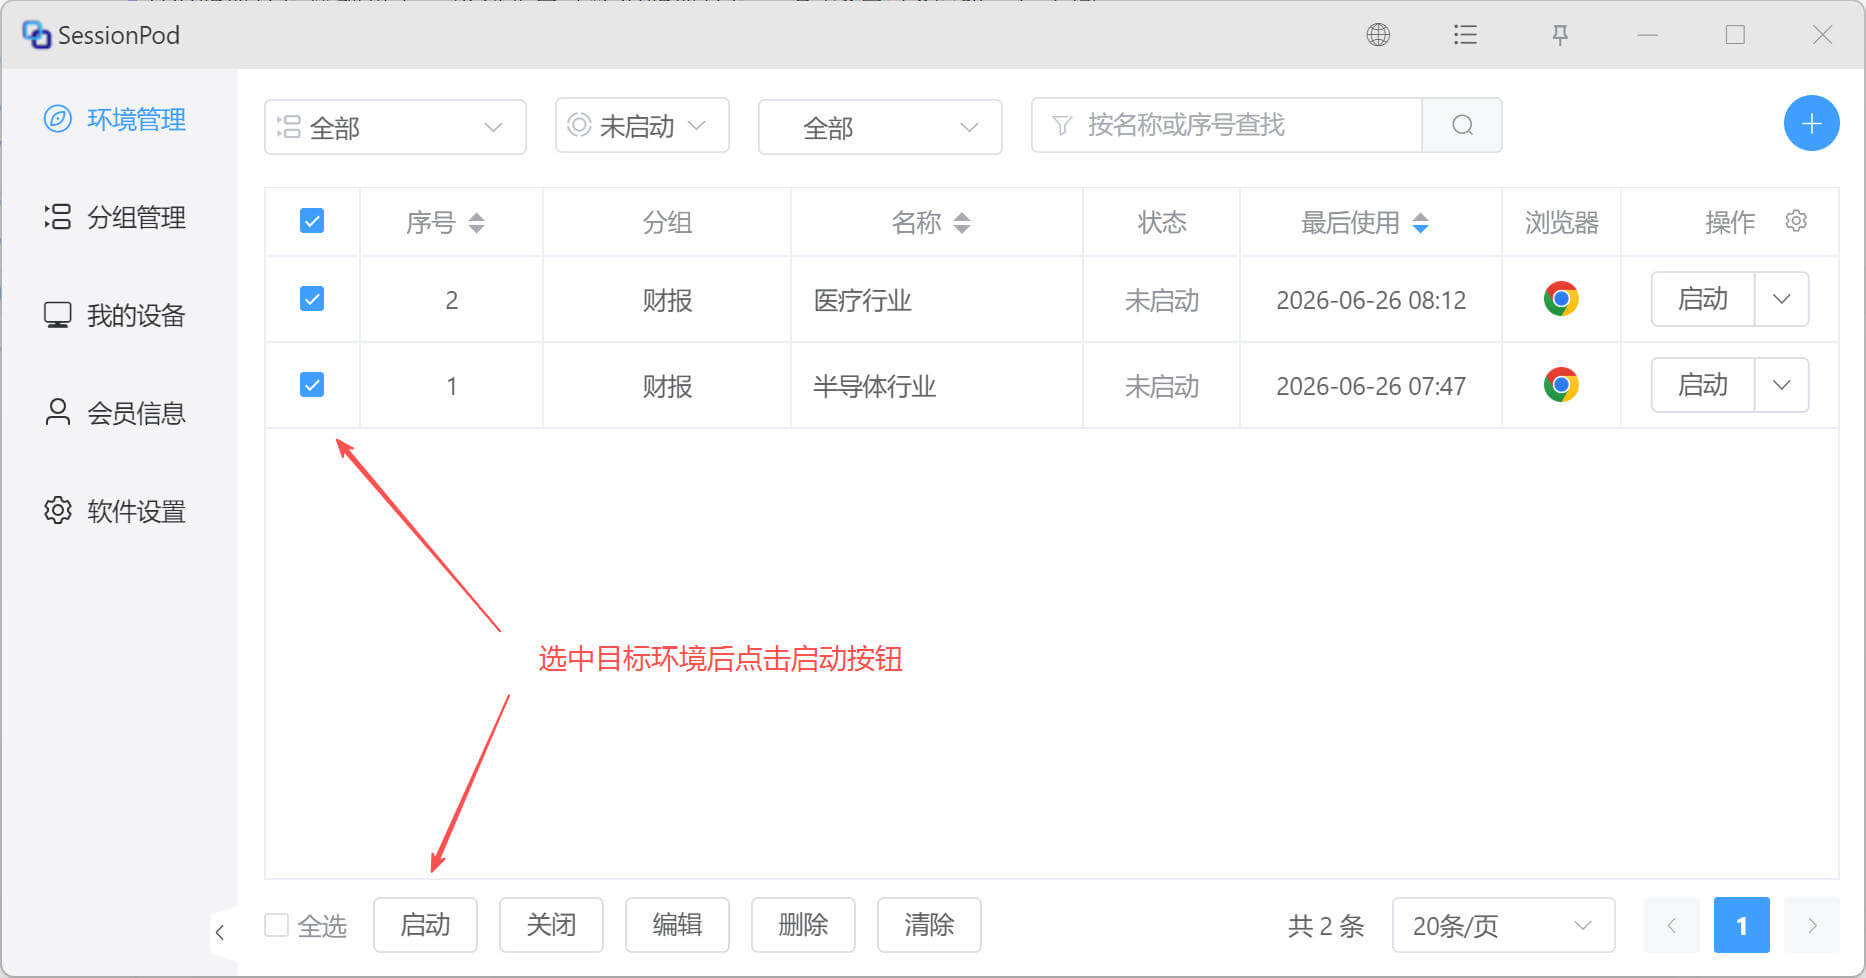Go to previous page arrow
Viewport: 1866px width, 978px height.
(x=1671, y=925)
